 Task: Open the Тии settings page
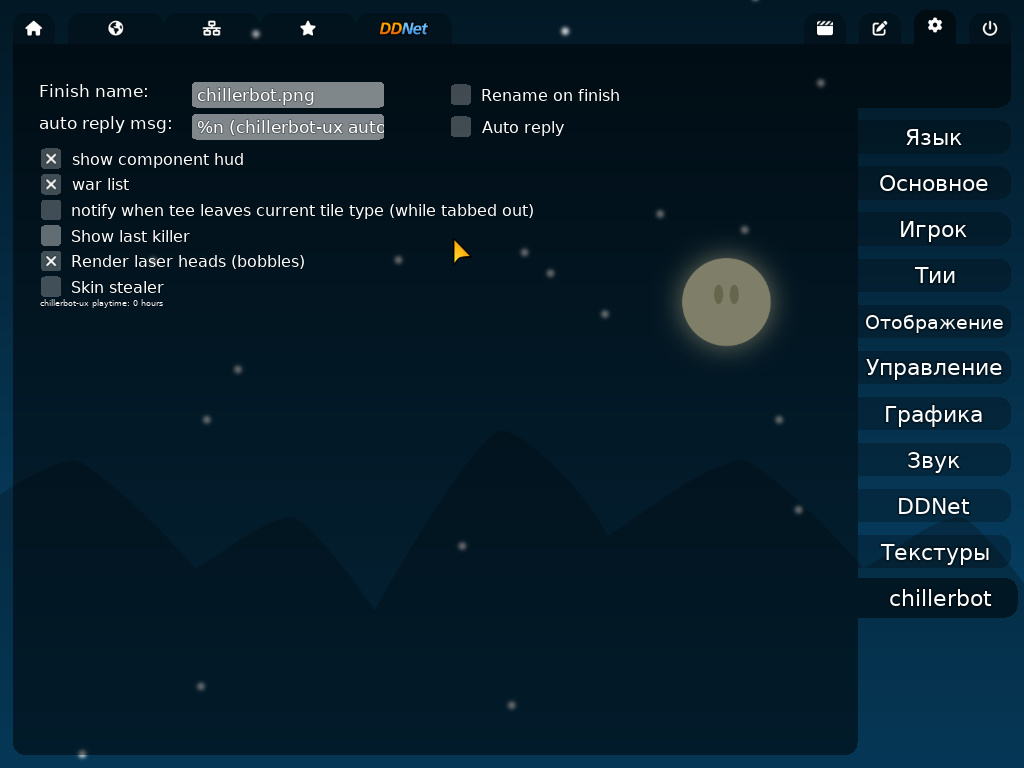pos(934,276)
